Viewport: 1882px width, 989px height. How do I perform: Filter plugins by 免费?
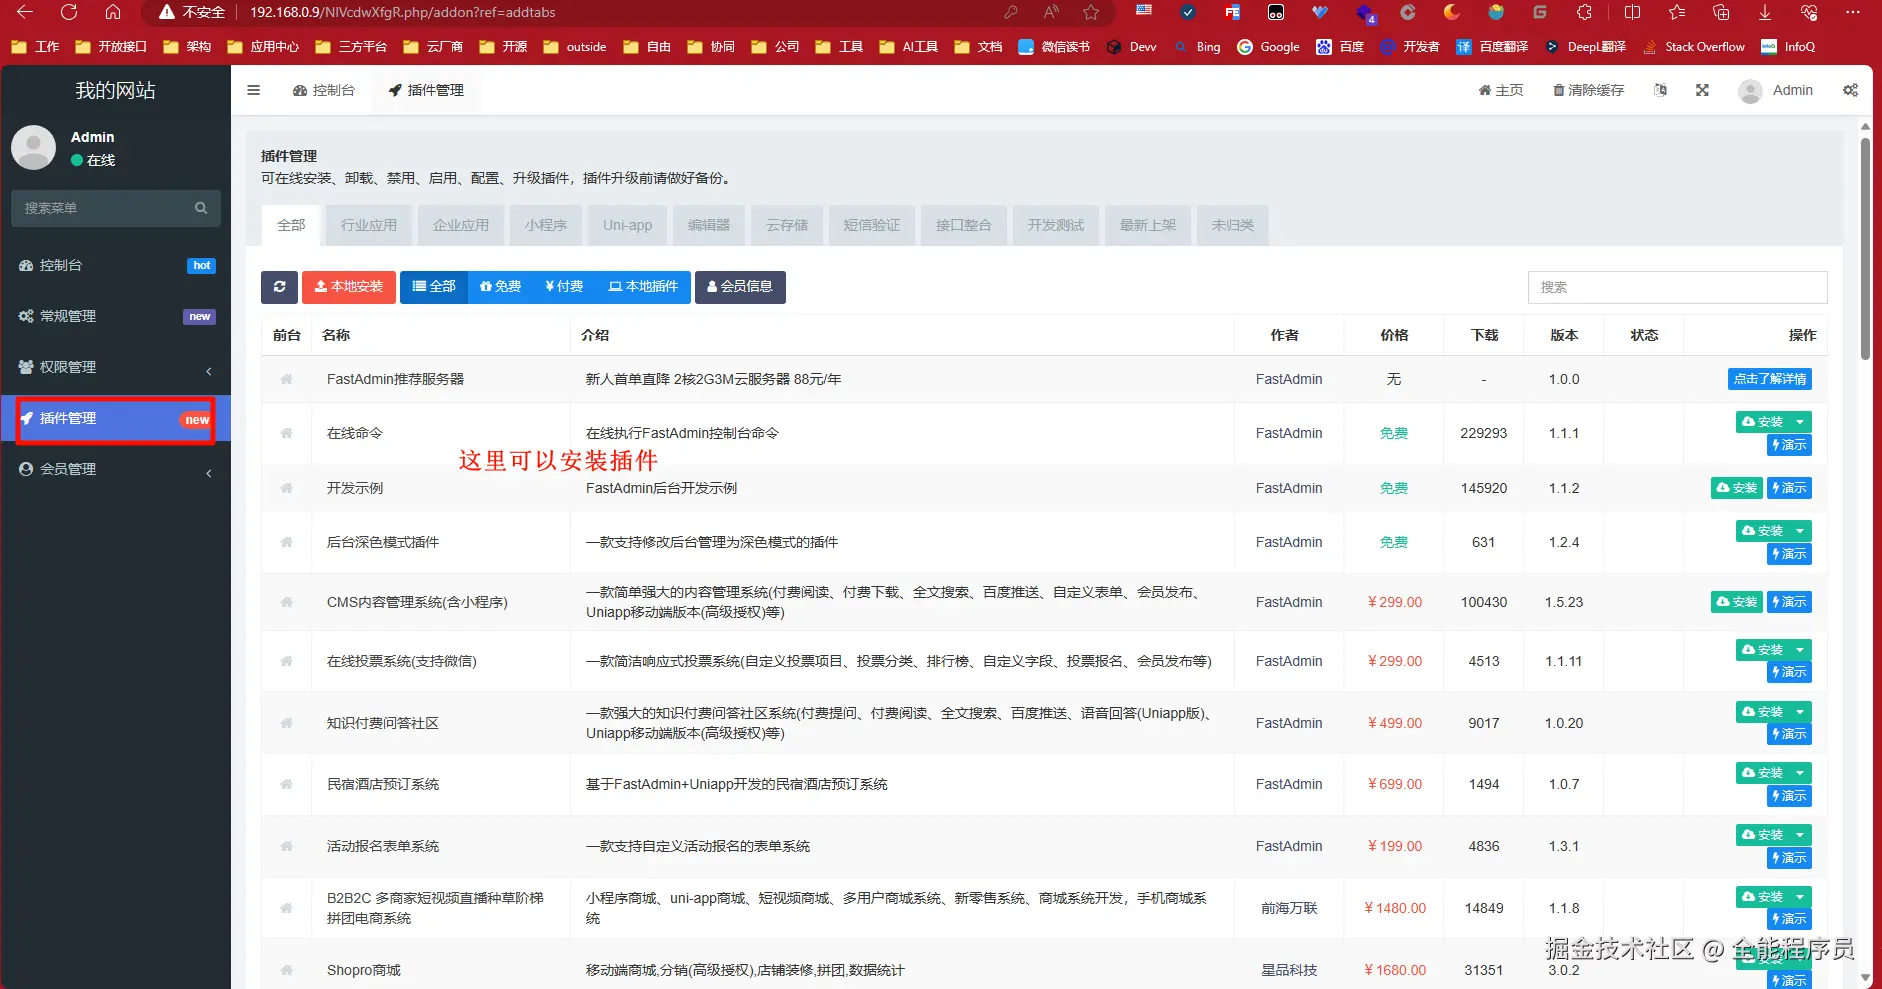coord(500,287)
